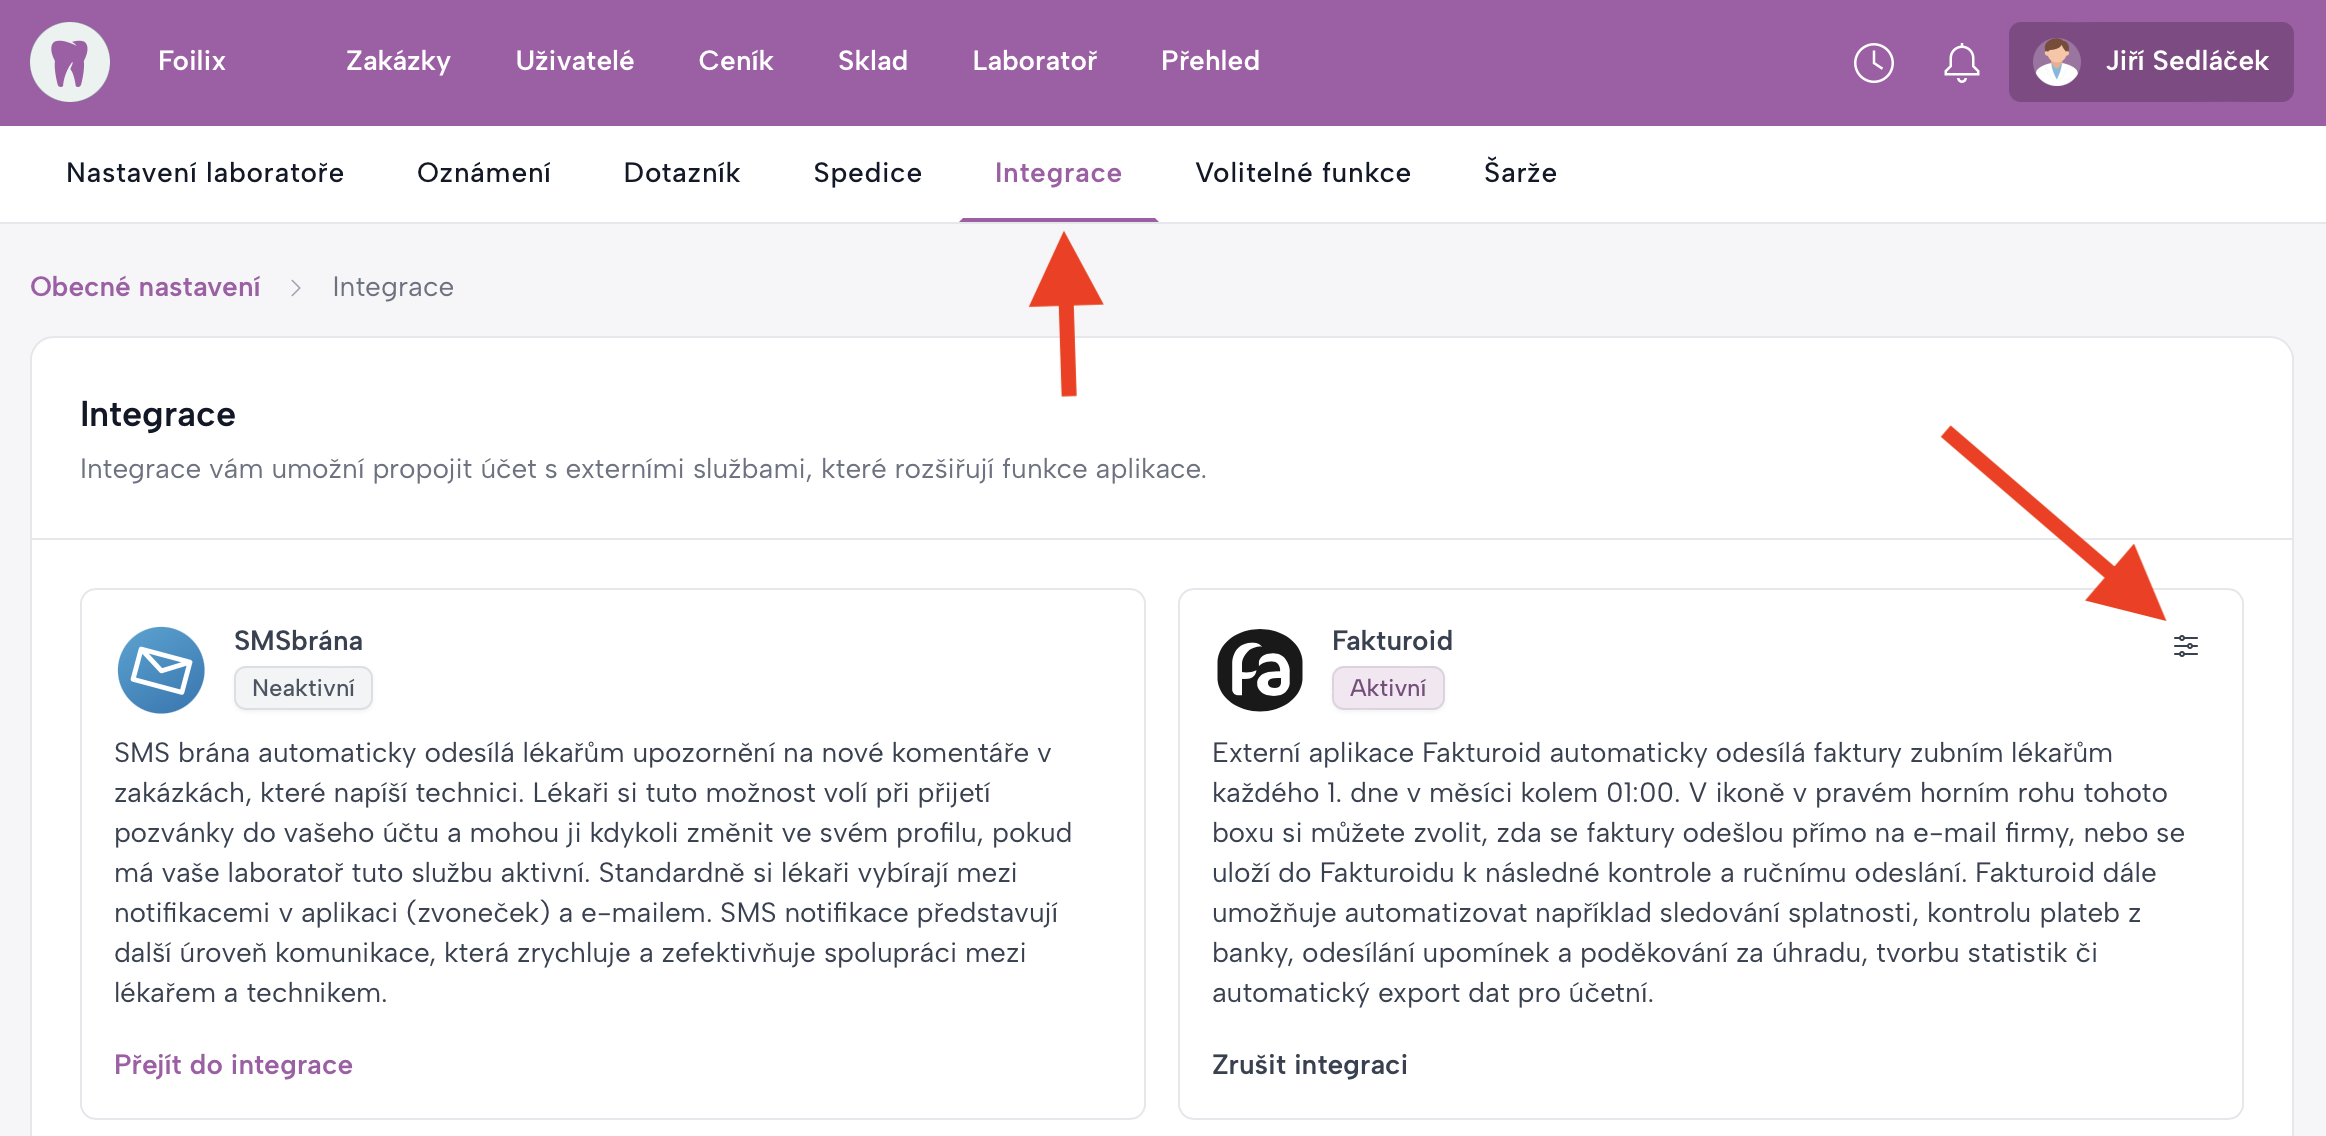Open the Jiří Sedláček user menu
This screenshot has width=2326, height=1136.
click(x=2186, y=62)
